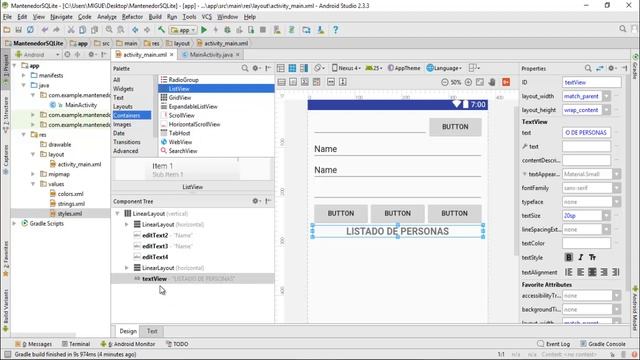This screenshot has width=640, height=360.
Task: Click the Make Project hammer icon
Action: tap(162, 30)
